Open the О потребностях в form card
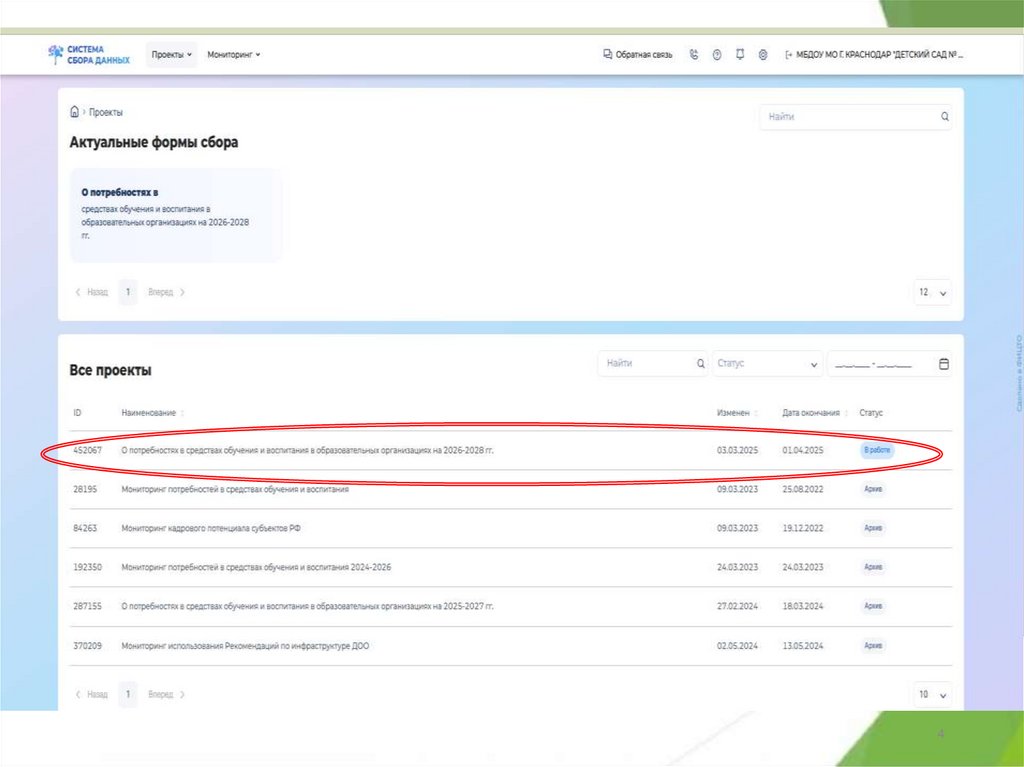Image resolution: width=1024 pixels, height=767 pixels. click(x=176, y=215)
